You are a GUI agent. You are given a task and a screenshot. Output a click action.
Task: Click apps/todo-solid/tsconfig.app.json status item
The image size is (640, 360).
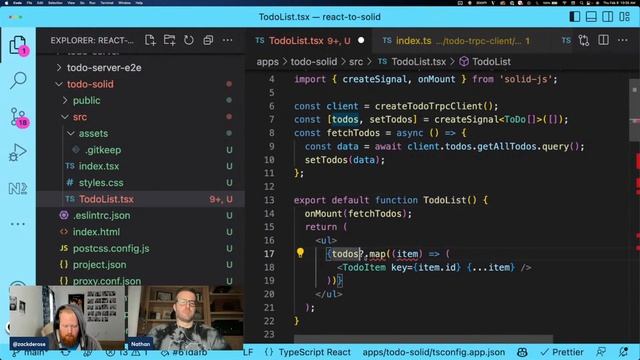click(433, 352)
